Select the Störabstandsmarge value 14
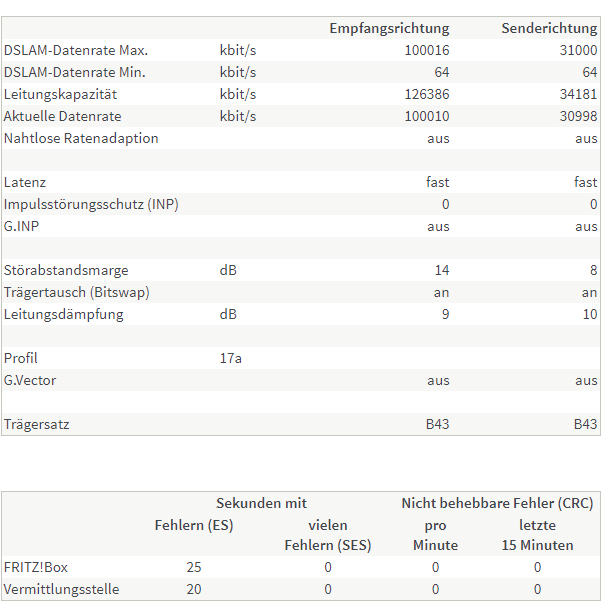 tap(442, 270)
